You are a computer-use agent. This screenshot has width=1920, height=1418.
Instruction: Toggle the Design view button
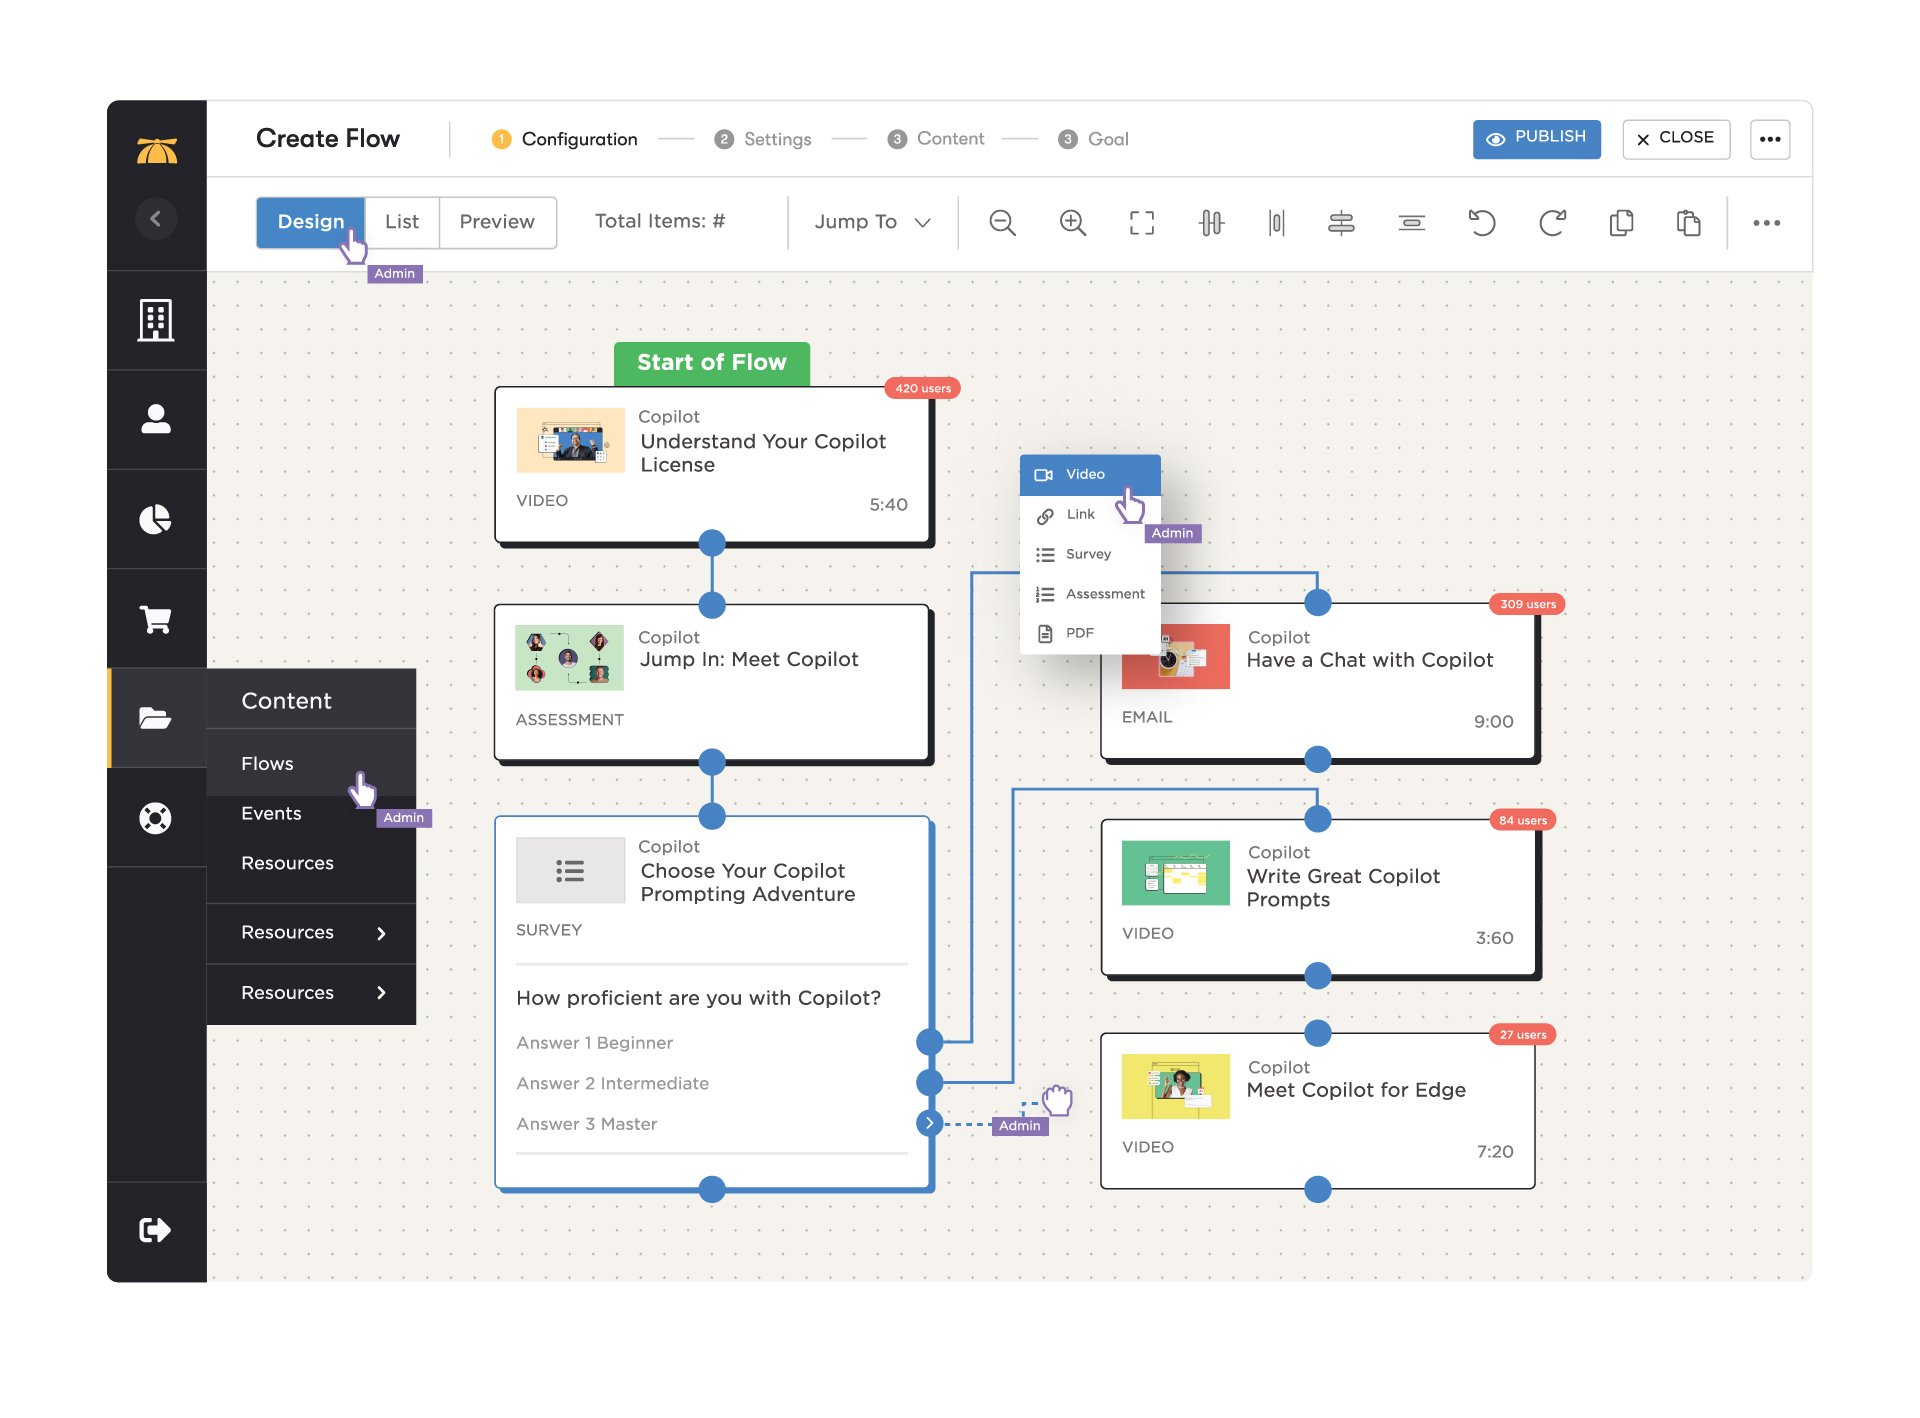pos(310,219)
